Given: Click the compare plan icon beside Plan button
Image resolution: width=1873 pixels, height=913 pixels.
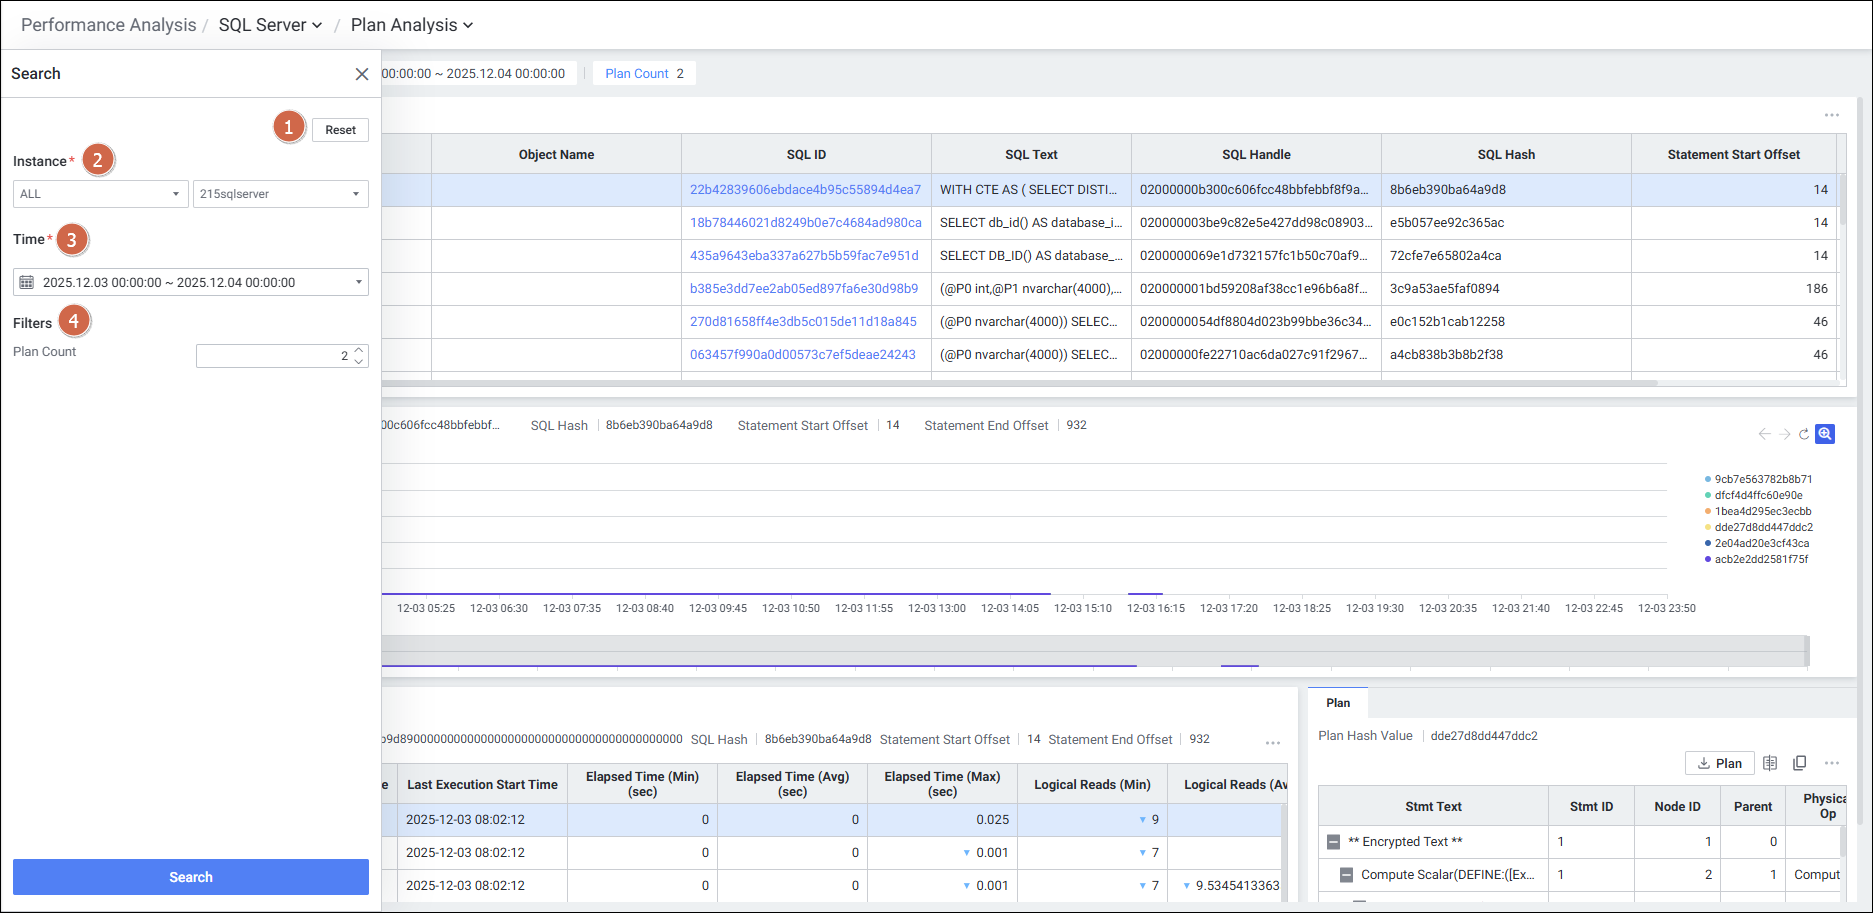Looking at the screenshot, I should pyautogui.click(x=1770, y=763).
